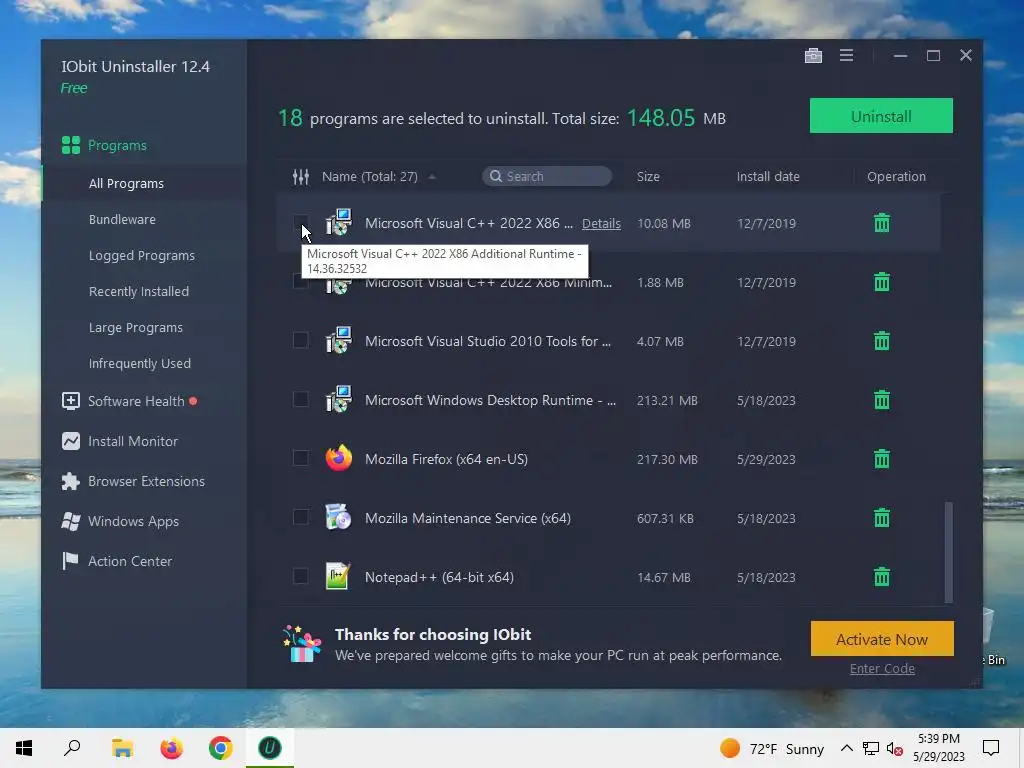The image size is (1024, 768).
Task: Launch File Explorer from taskbar
Action: 122,748
